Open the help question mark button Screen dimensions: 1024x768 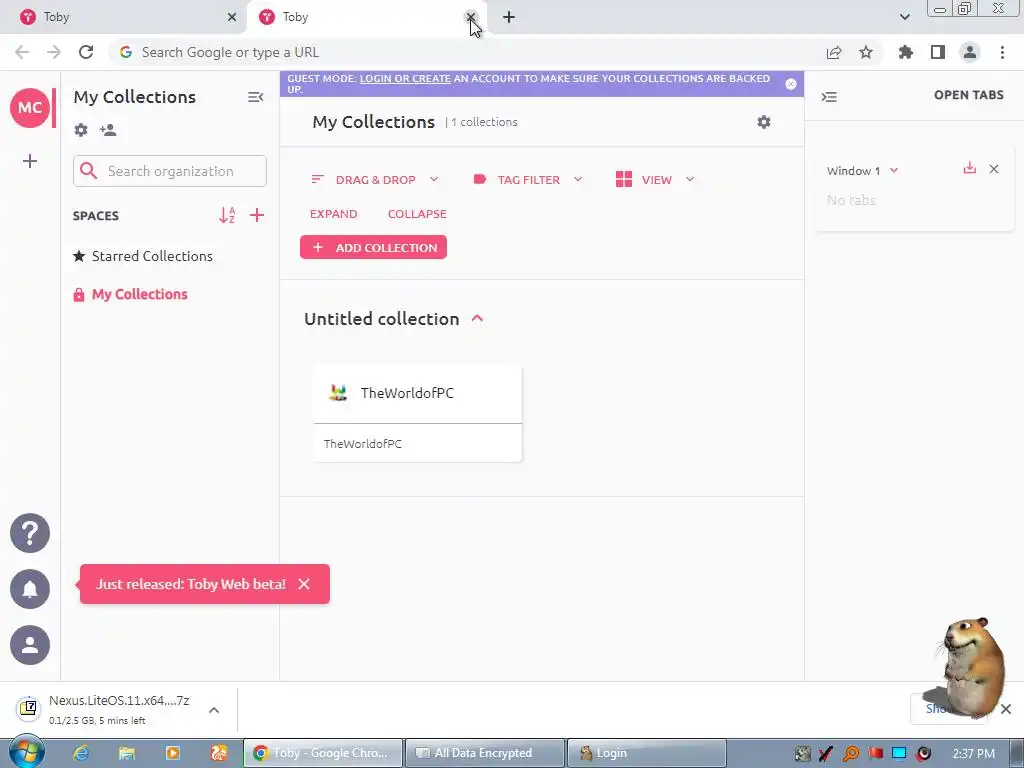(29, 533)
